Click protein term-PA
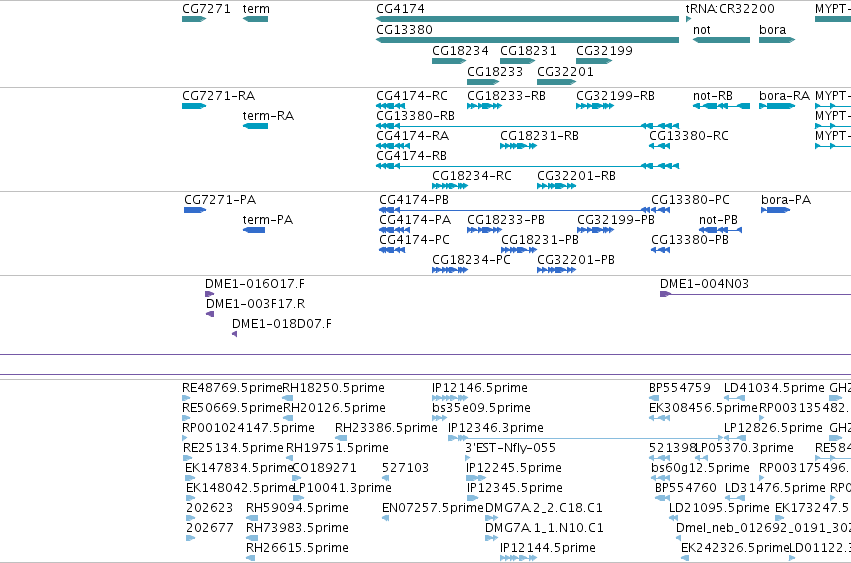The height and width of the screenshot is (563, 851). tap(268, 220)
